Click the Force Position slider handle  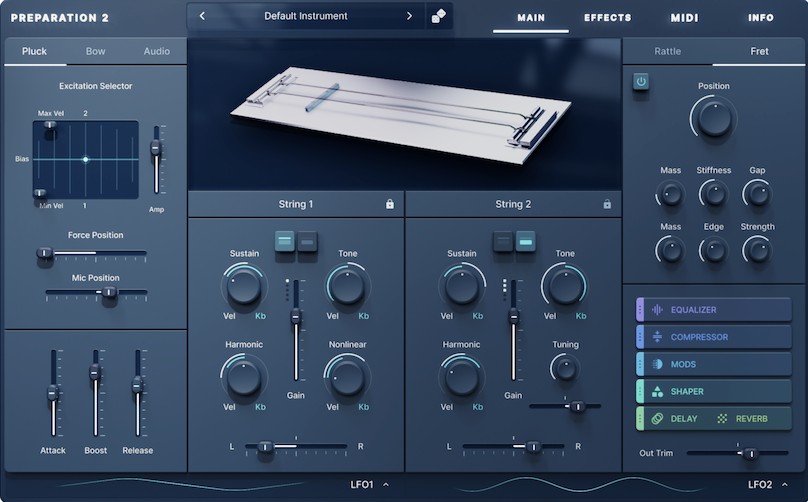click(45, 253)
